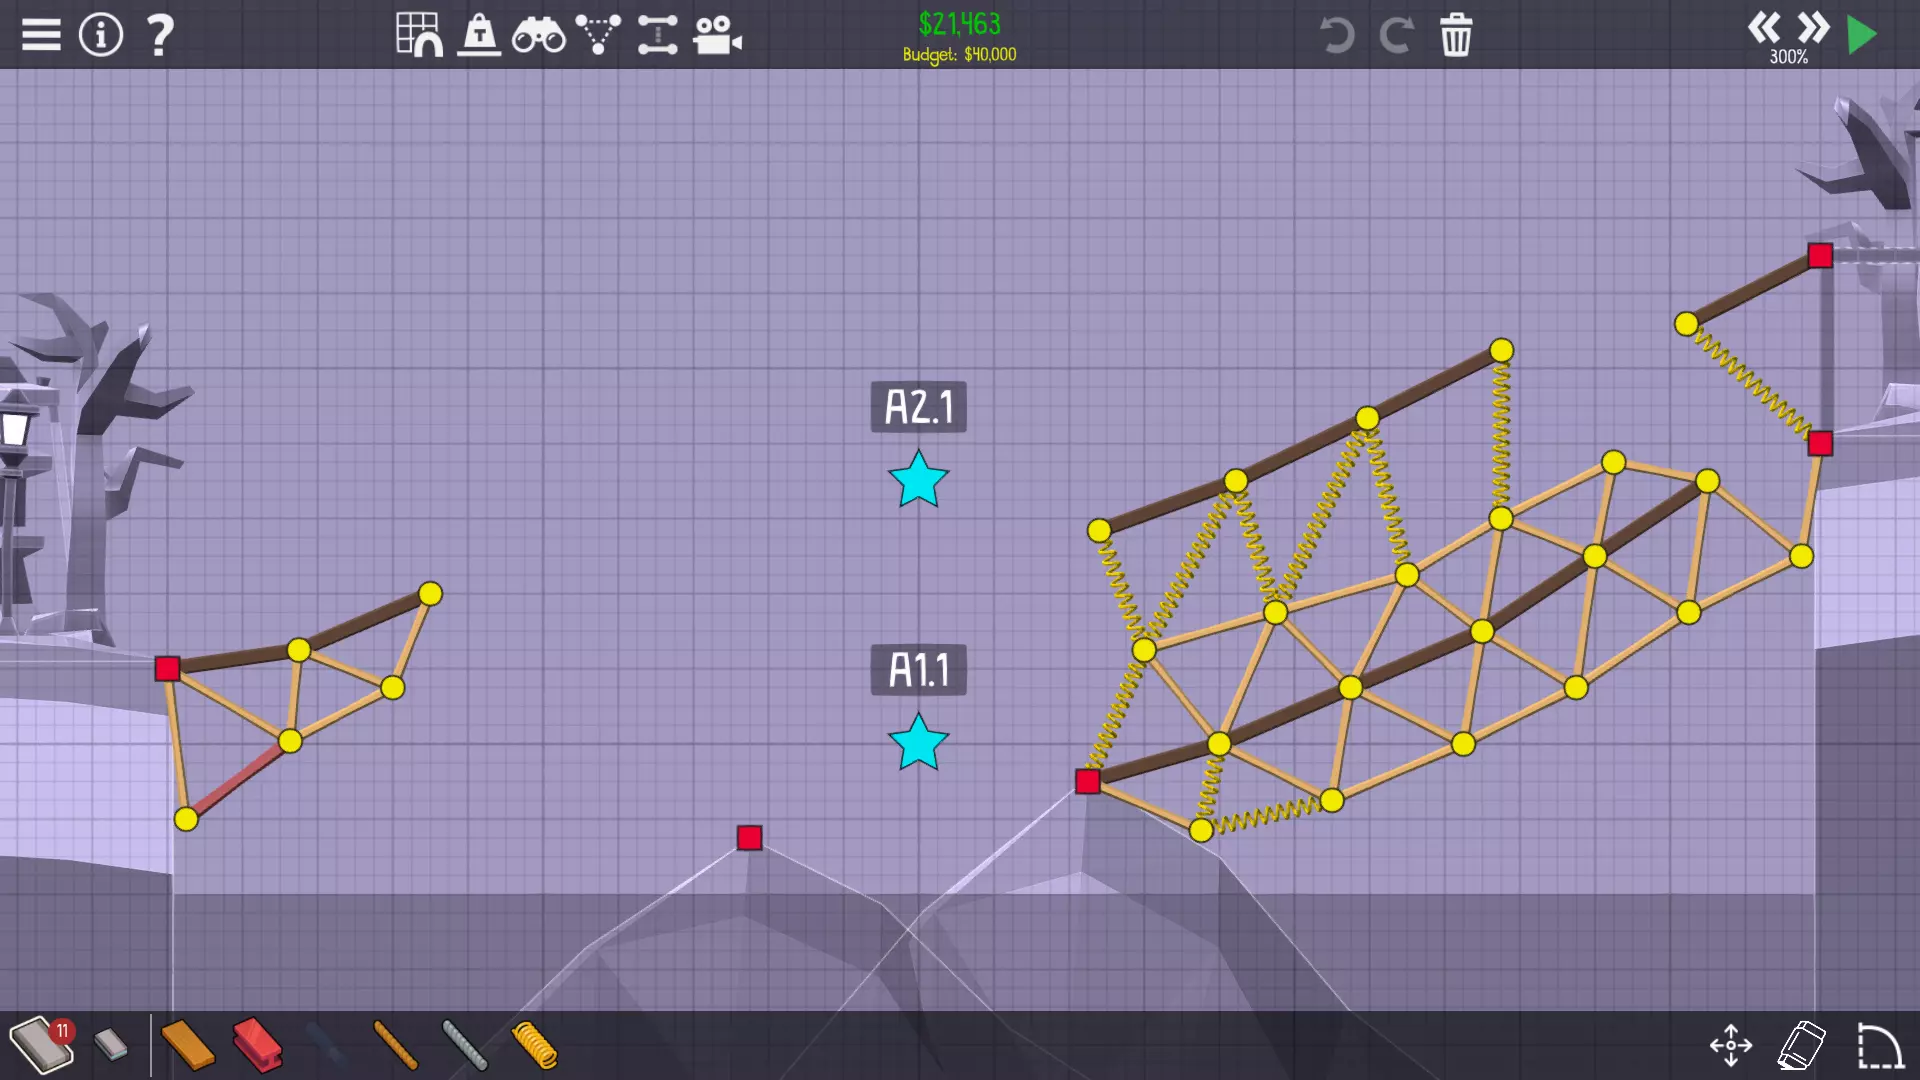Open the hamburger main menu
The height and width of the screenshot is (1080, 1920).
pyautogui.click(x=41, y=35)
